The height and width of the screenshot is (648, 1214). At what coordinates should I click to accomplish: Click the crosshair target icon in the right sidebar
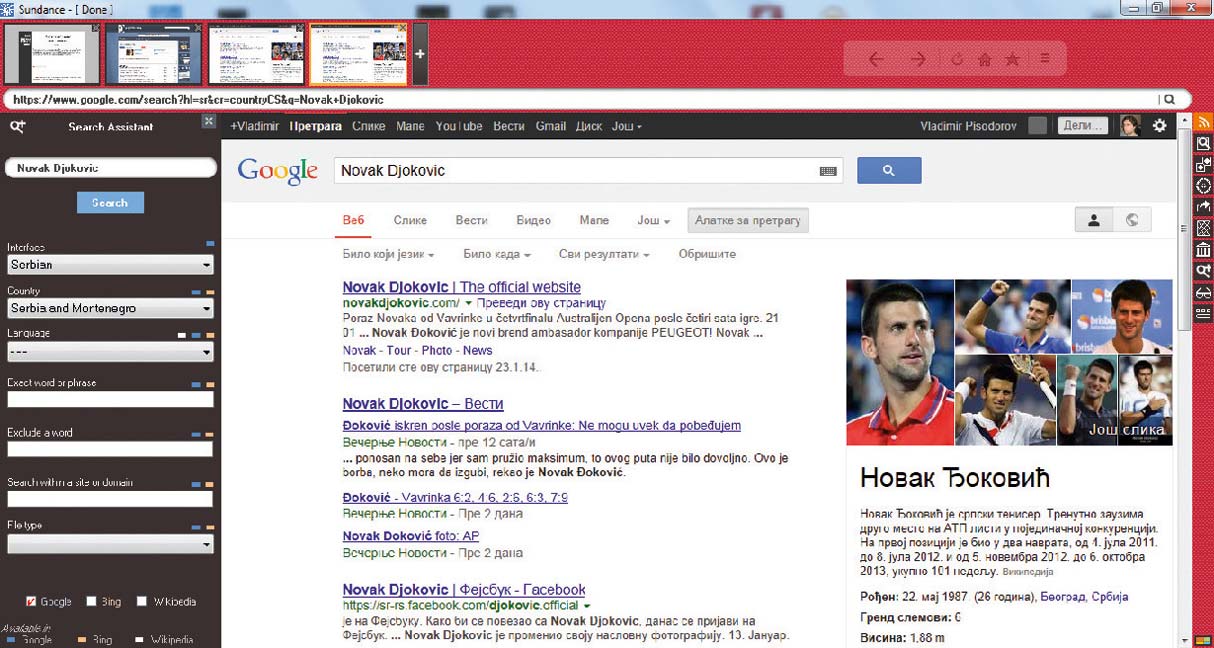(x=1204, y=186)
